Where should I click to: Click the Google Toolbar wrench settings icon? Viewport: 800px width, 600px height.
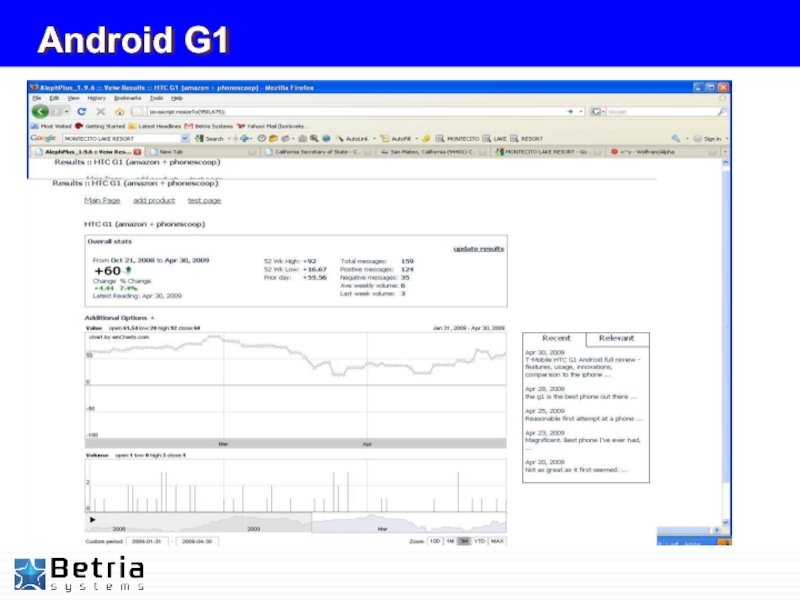(676, 138)
